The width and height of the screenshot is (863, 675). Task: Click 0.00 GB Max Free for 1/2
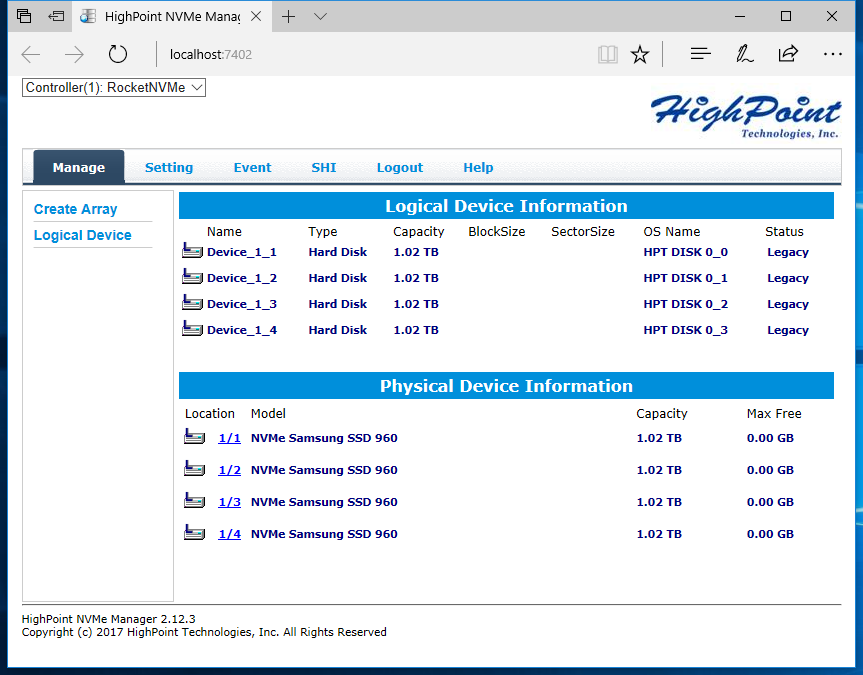tap(770, 470)
